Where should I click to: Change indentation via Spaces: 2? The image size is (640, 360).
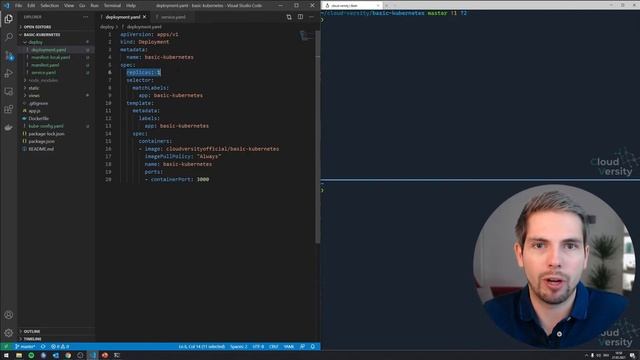pos(239,347)
